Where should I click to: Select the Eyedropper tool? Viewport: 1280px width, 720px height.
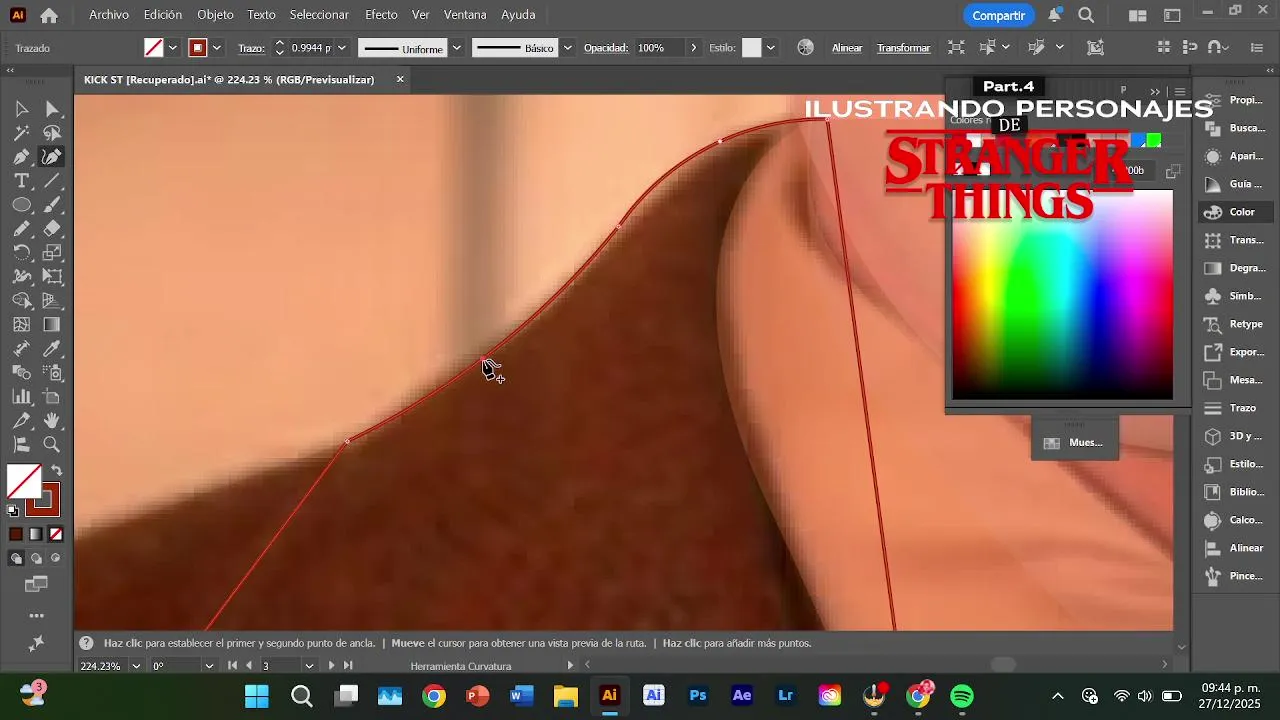click(x=52, y=349)
